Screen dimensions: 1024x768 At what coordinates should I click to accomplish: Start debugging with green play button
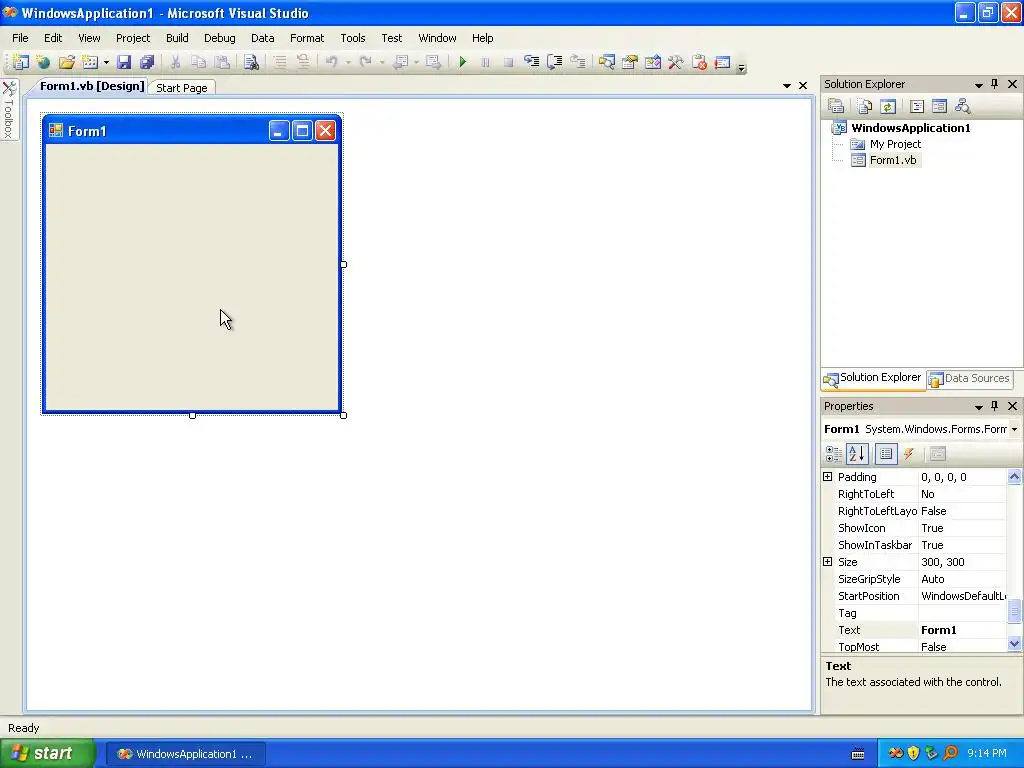pos(462,62)
